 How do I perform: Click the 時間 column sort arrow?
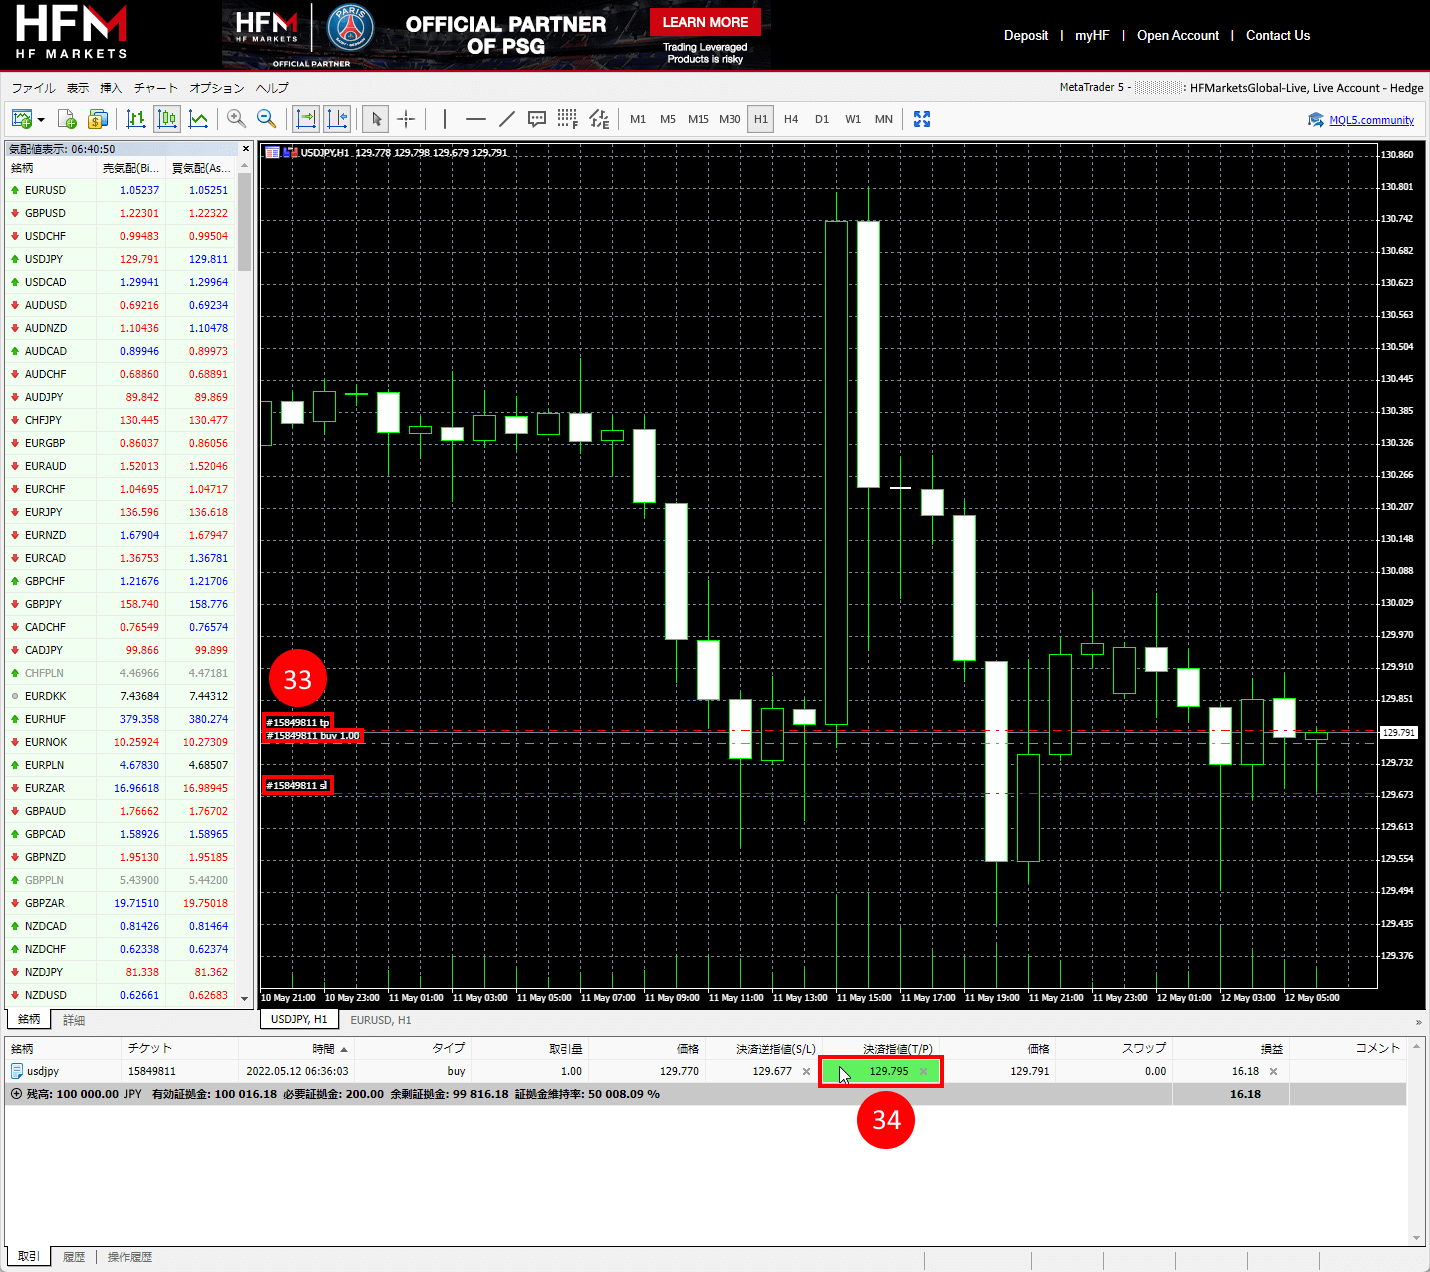coord(344,1049)
